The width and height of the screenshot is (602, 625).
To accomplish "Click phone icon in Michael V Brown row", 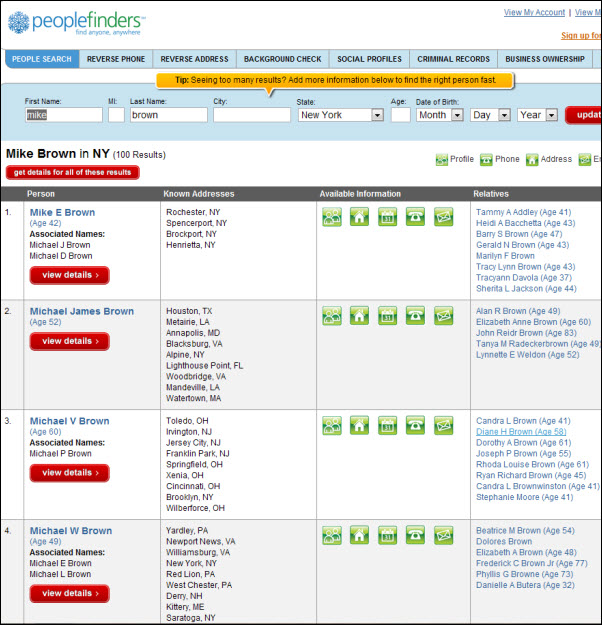I will tap(415, 425).
